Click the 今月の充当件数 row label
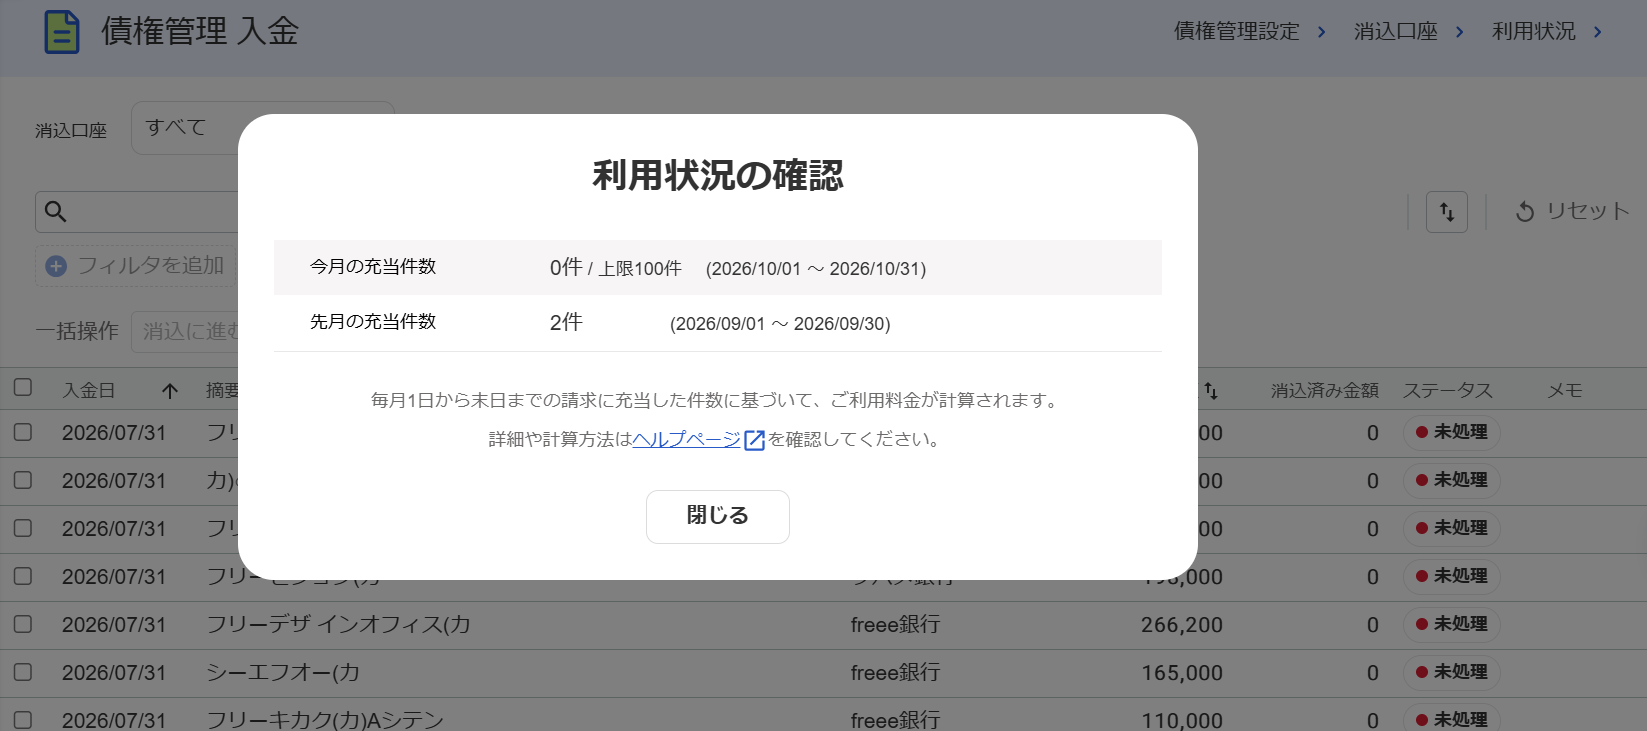This screenshot has width=1647, height=731. (373, 267)
